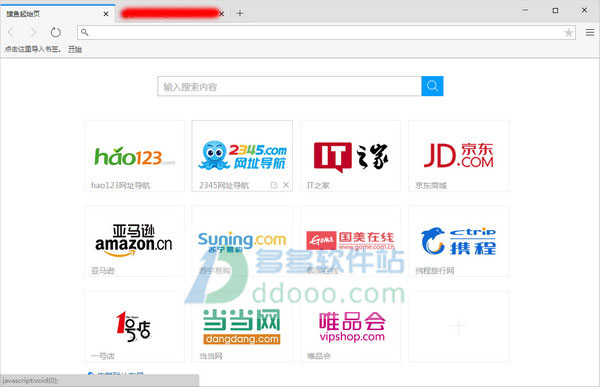Image resolution: width=600 pixels, height=387 pixels.
Task: Open the IT之家 speed dial tile
Action: click(351, 156)
